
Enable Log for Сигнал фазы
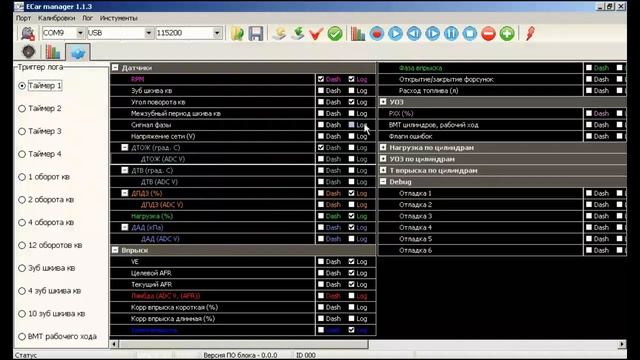coord(351,125)
